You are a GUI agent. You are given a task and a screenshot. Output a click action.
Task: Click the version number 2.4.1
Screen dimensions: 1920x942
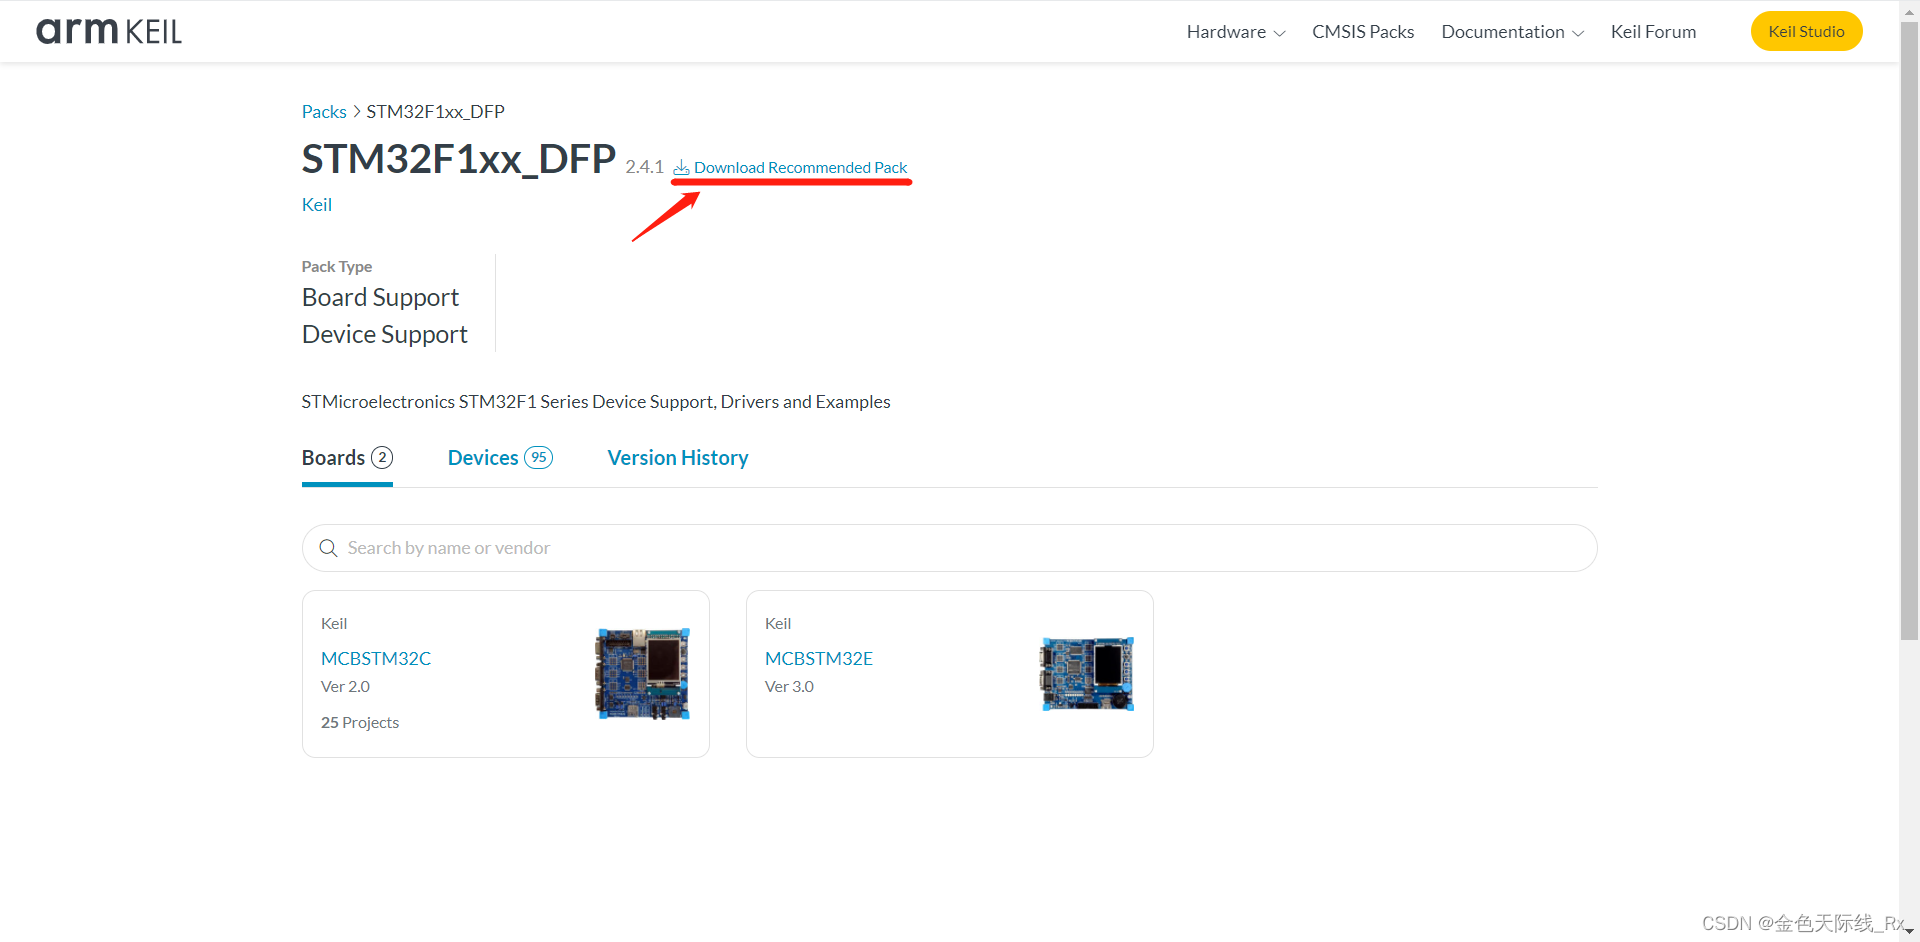point(645,167)
